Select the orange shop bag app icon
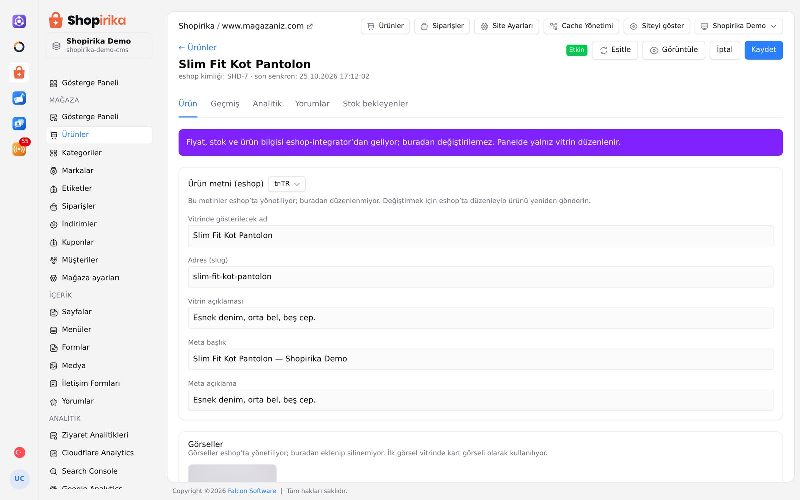Viewport: 800px width, 500px height. [x=19, y=72]
